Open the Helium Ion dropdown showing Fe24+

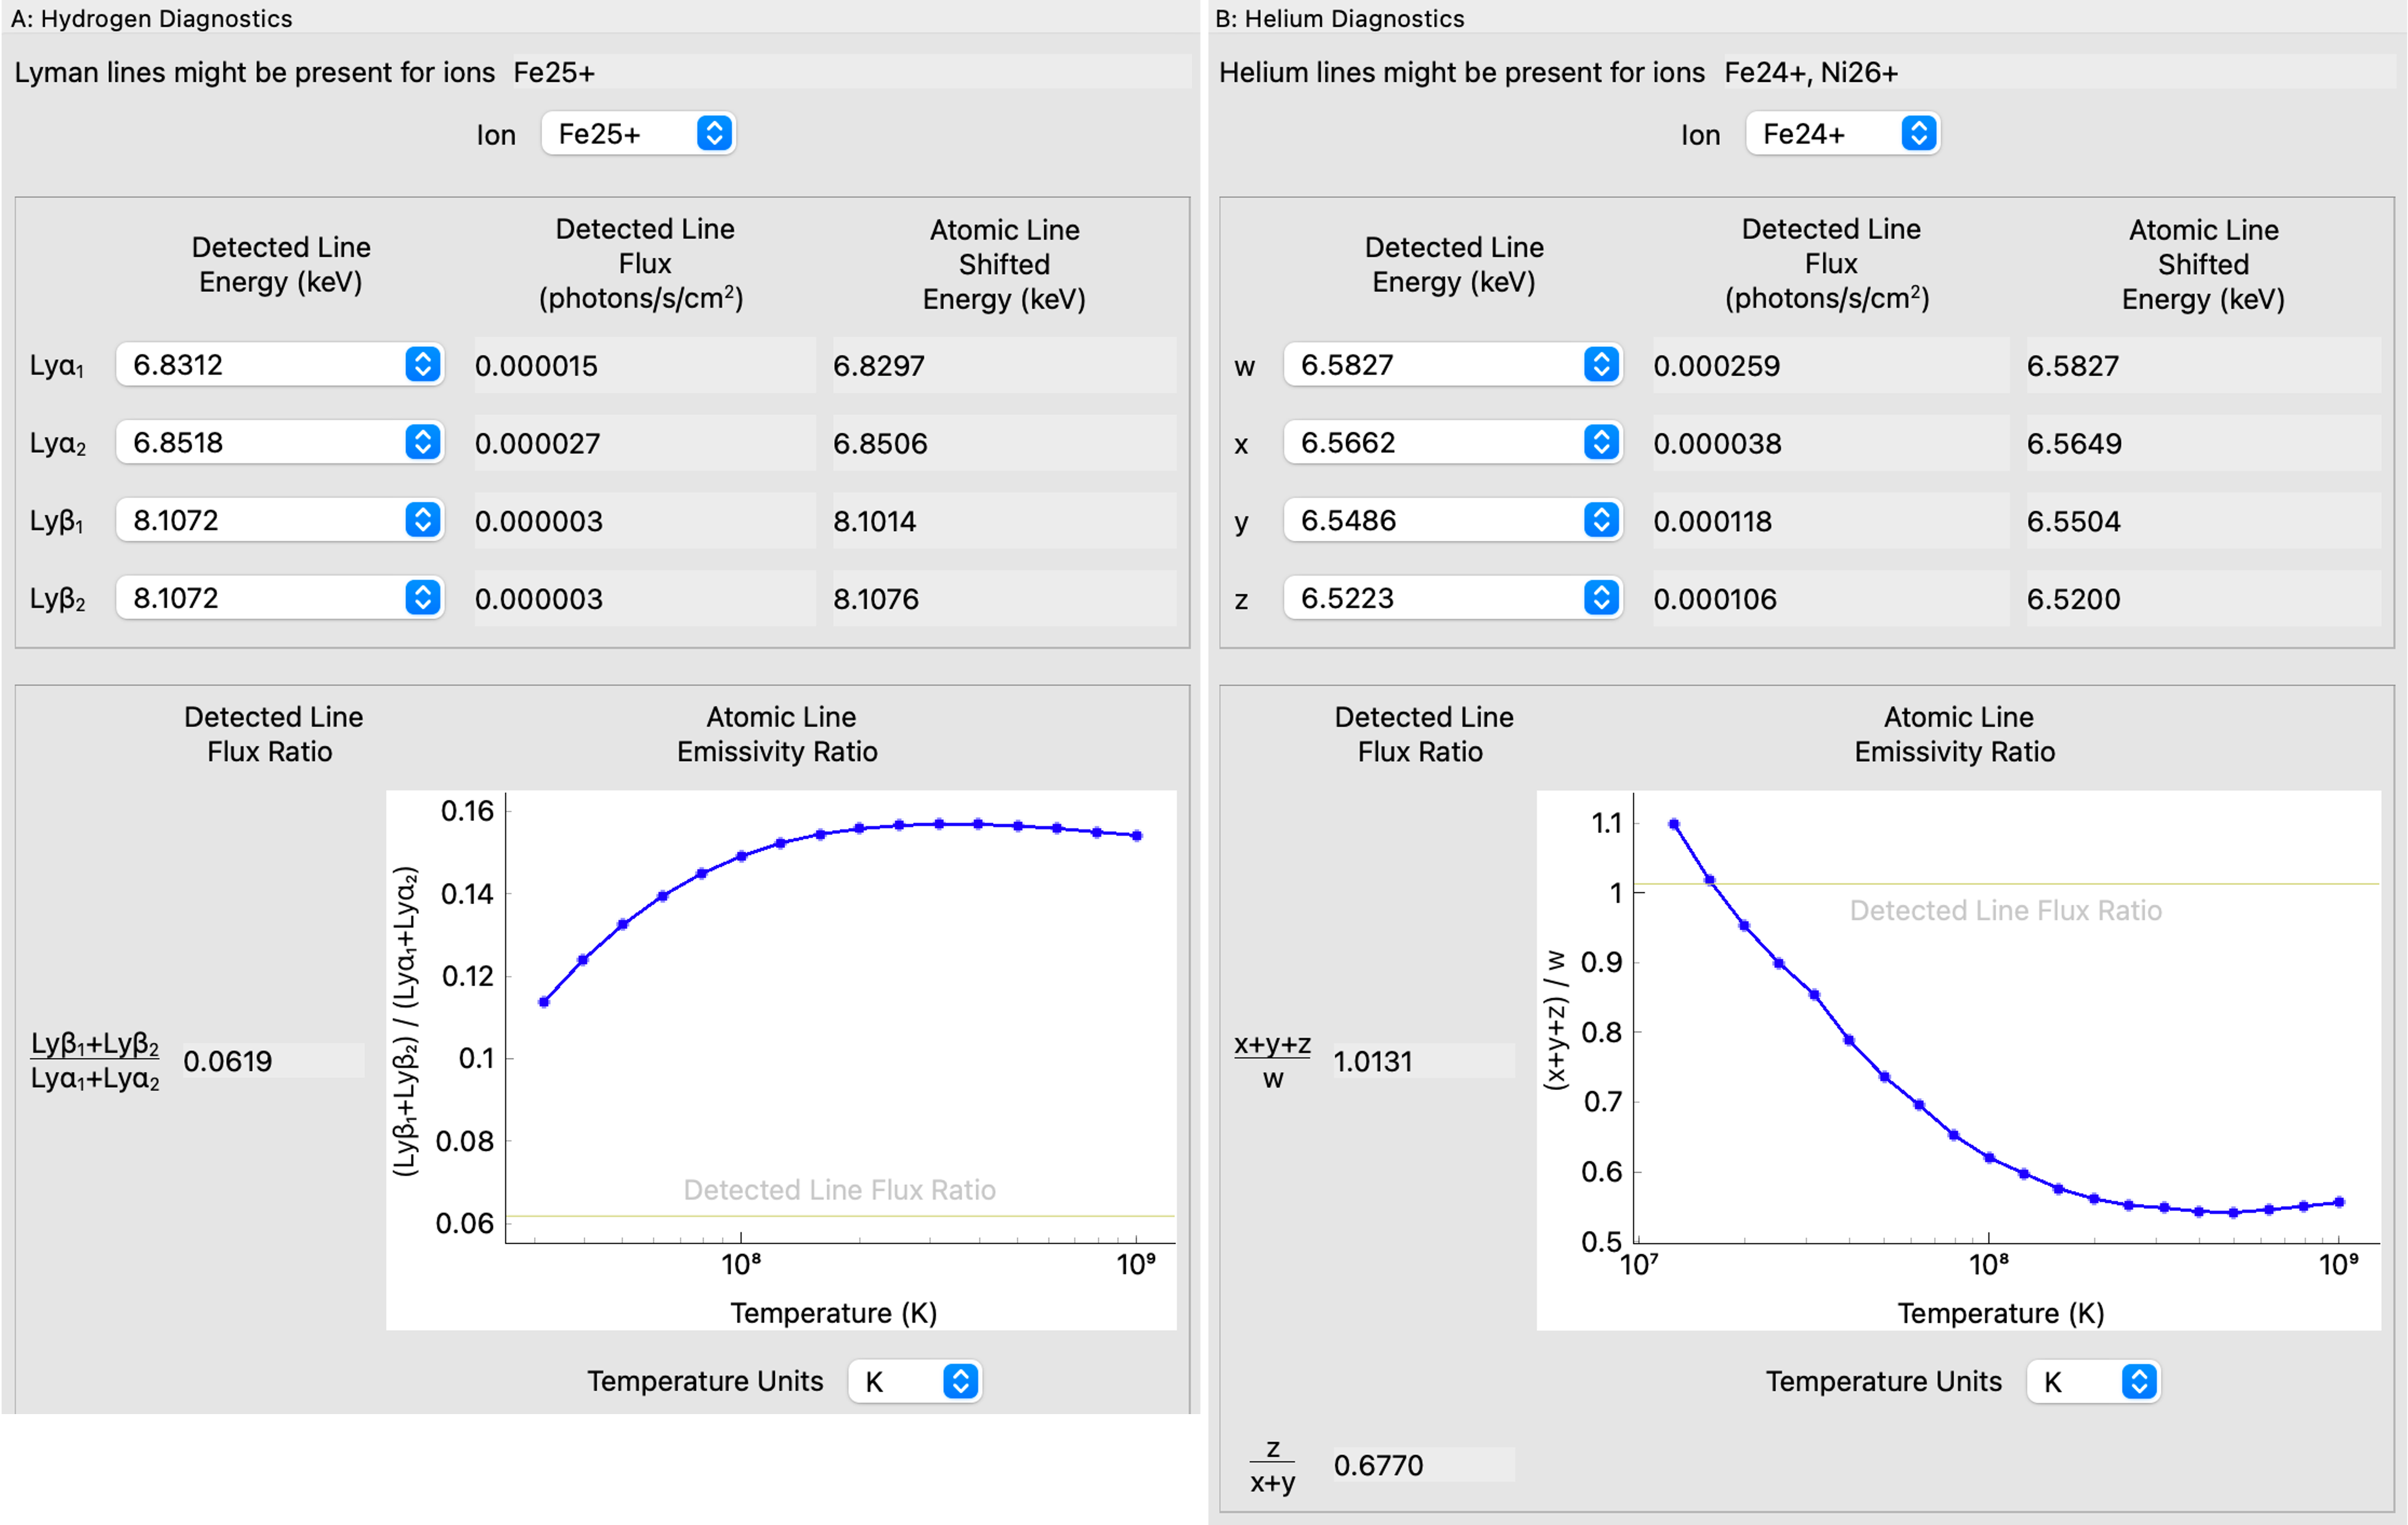click(x=1843, y=133)
